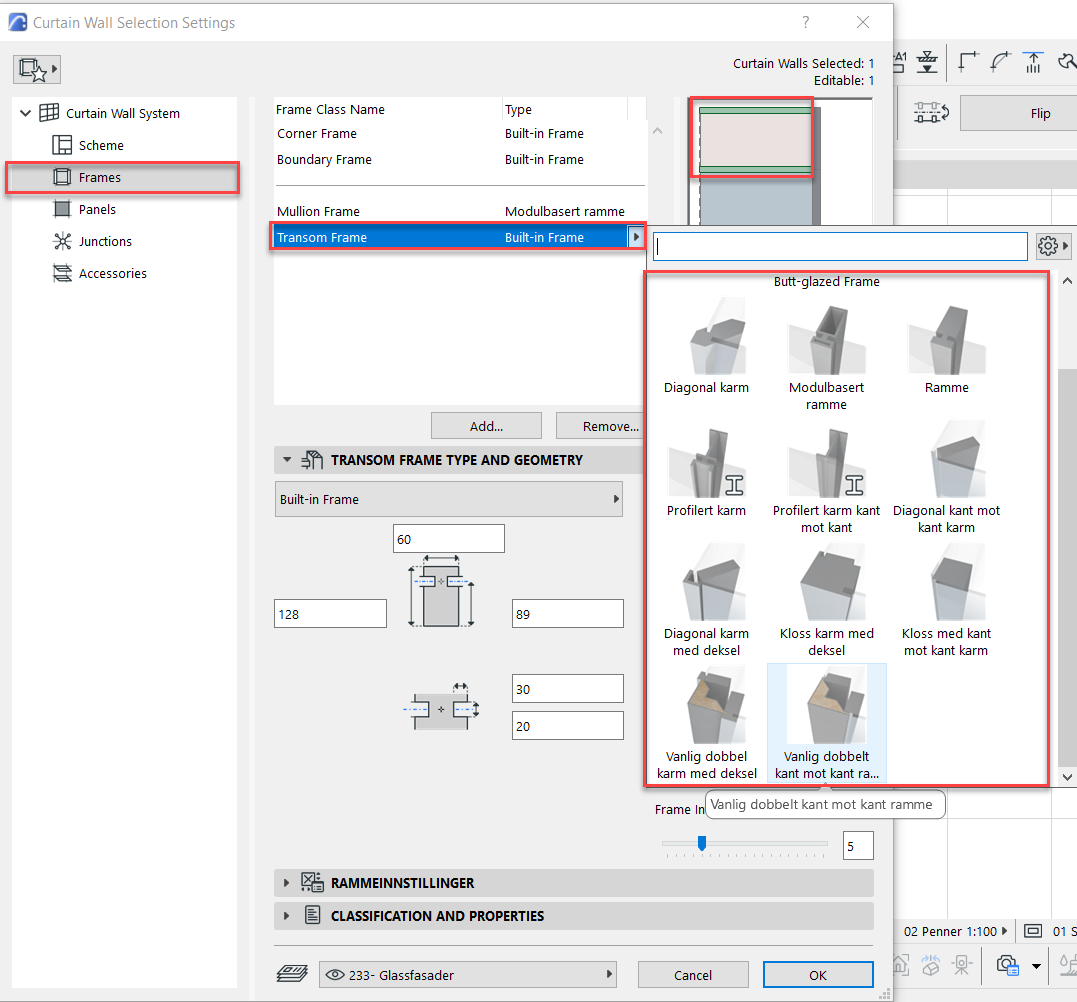
Task: Choose Vanlig dobbel karm med deksel
Action: 706,724
